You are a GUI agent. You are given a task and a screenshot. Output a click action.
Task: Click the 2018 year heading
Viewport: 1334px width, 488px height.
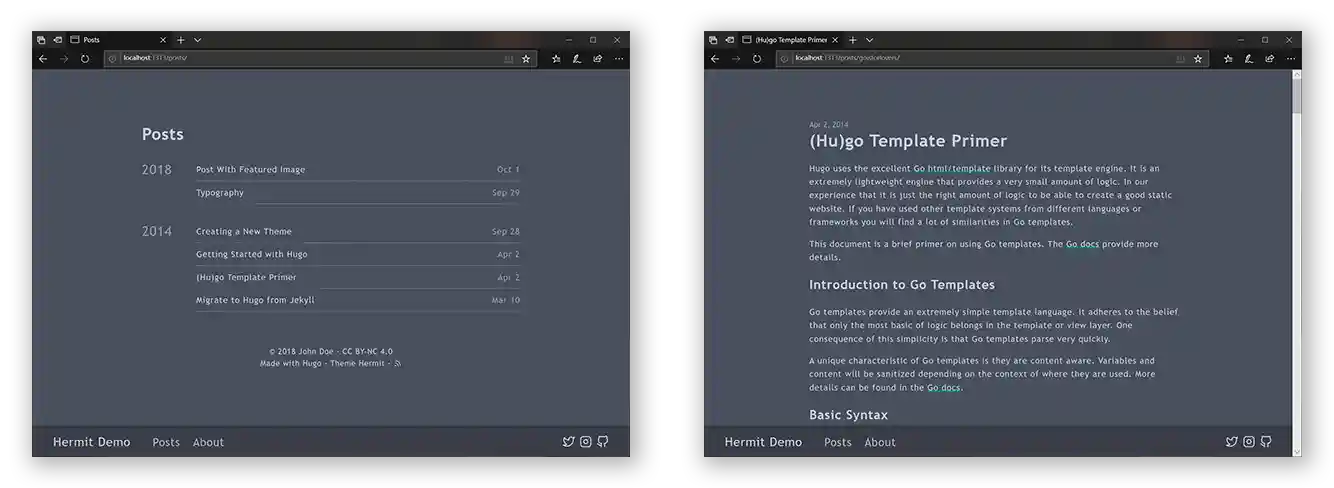157,170
